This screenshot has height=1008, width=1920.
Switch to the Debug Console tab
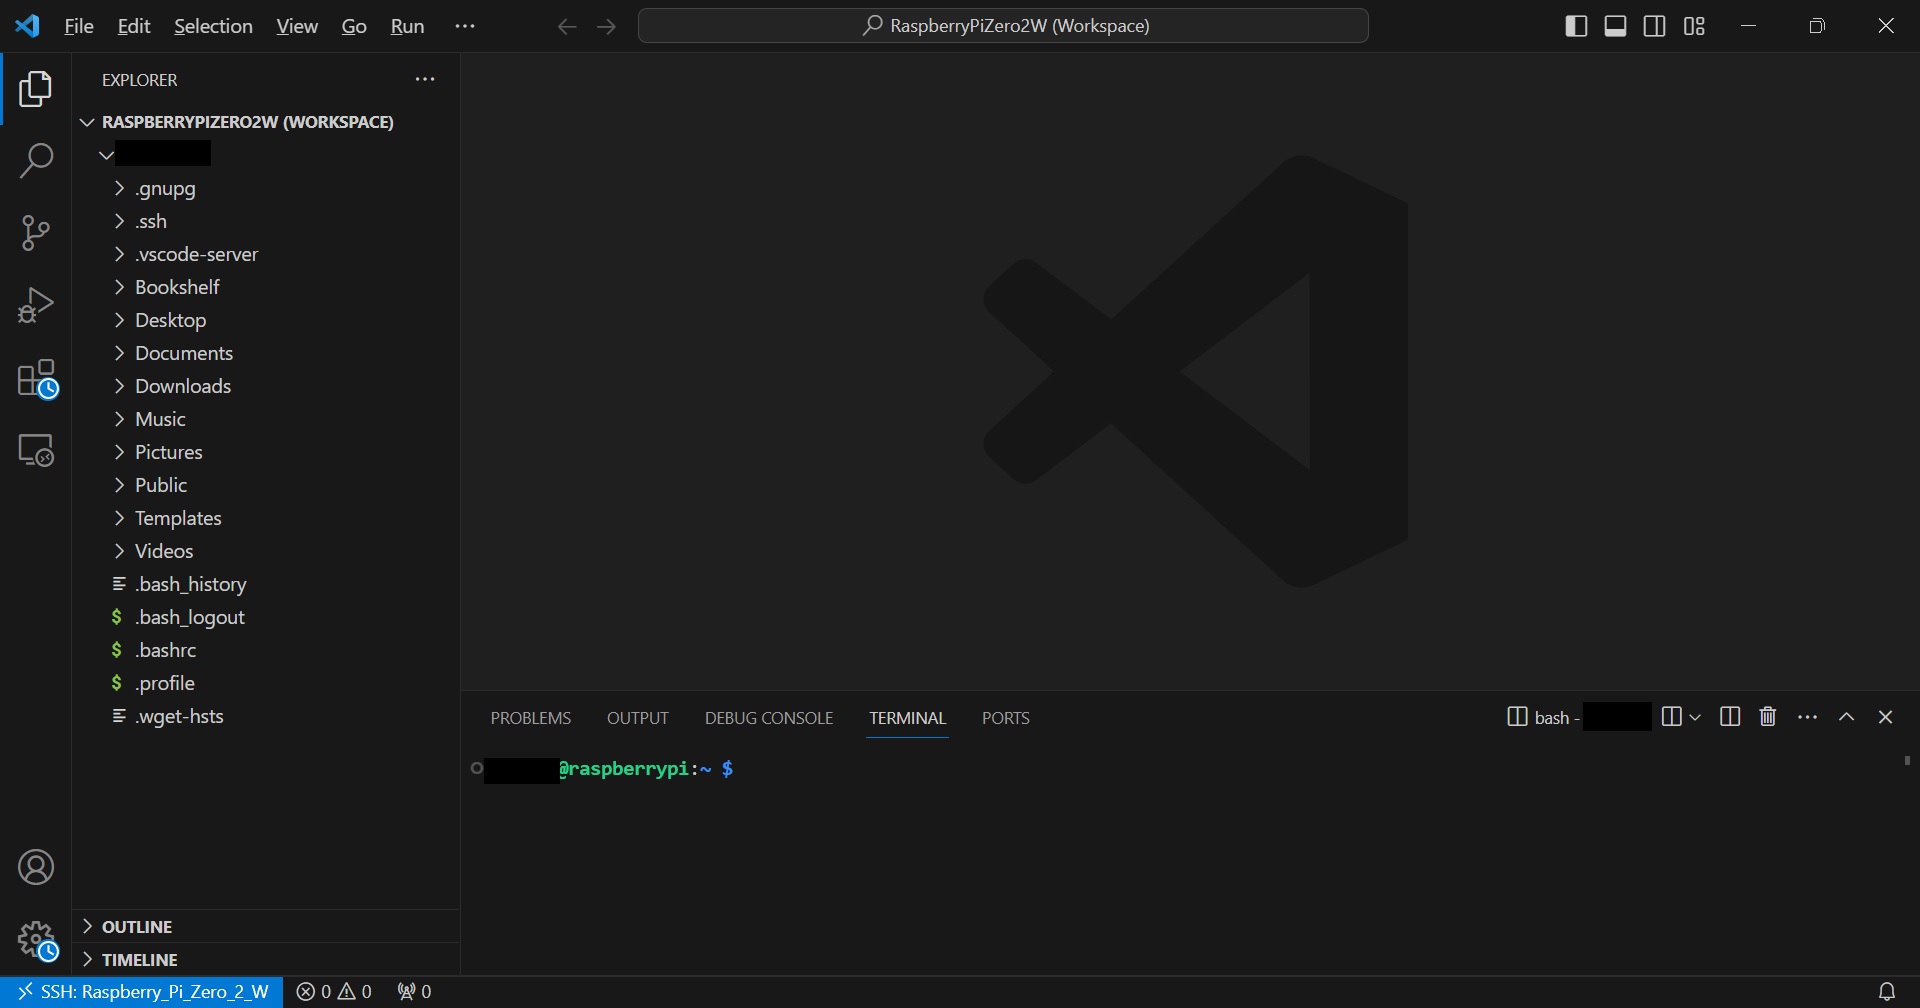(768, 717)
